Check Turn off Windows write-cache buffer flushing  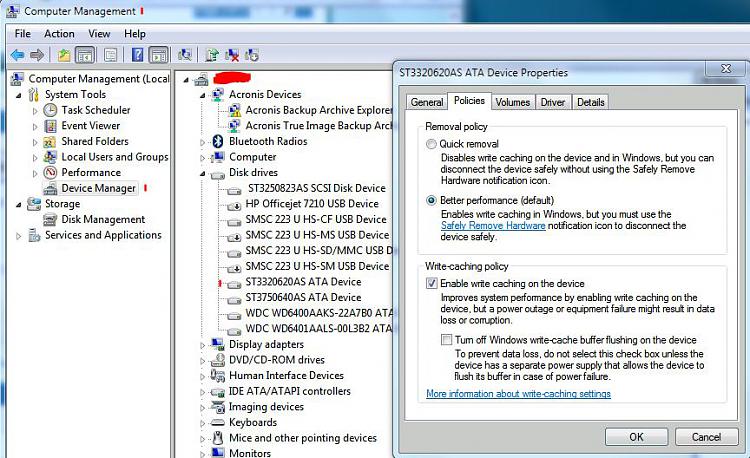[446, 340]
